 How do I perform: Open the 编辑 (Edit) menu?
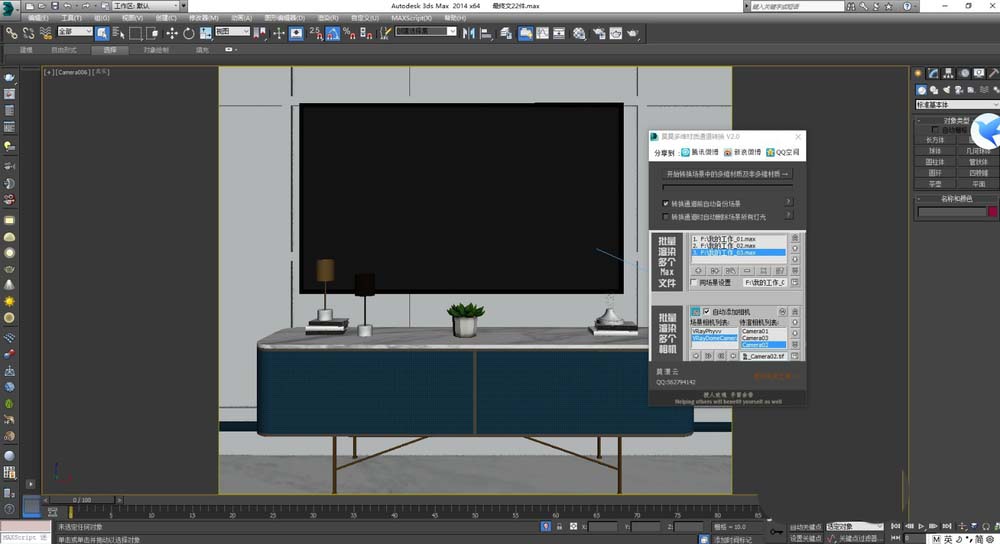(38, 18)
